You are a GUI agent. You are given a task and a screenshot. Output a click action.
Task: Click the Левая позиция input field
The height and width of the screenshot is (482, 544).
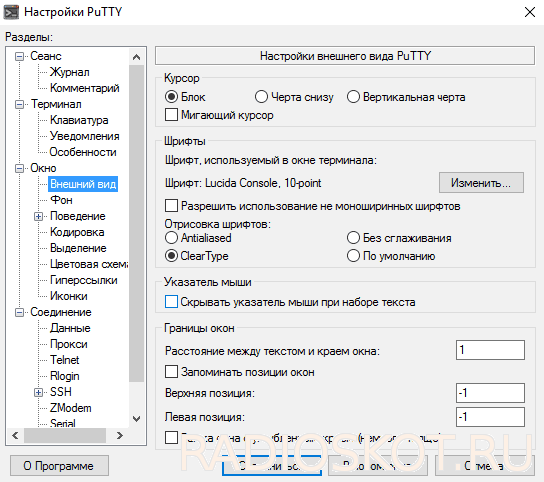point(490,417)
